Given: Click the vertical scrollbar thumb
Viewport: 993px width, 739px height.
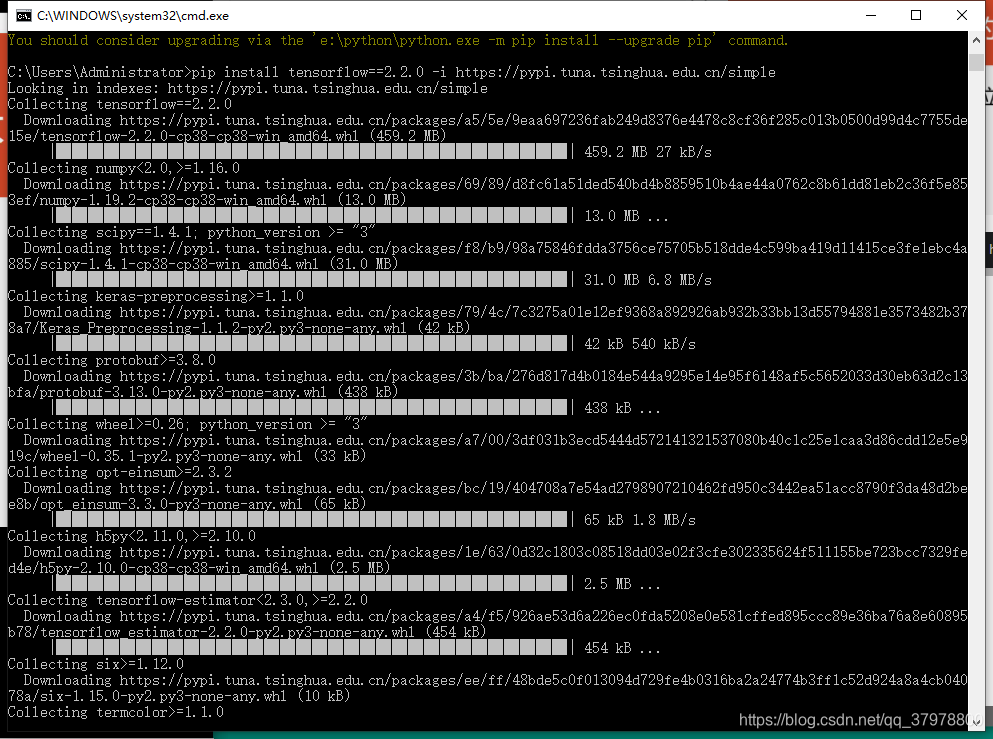Looking at the screenshot, I should 976,62.
